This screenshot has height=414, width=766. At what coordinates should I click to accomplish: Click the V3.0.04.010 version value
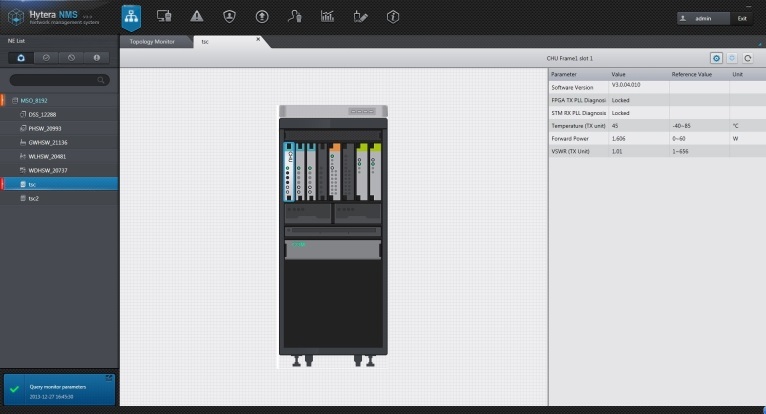coord(626,85)
